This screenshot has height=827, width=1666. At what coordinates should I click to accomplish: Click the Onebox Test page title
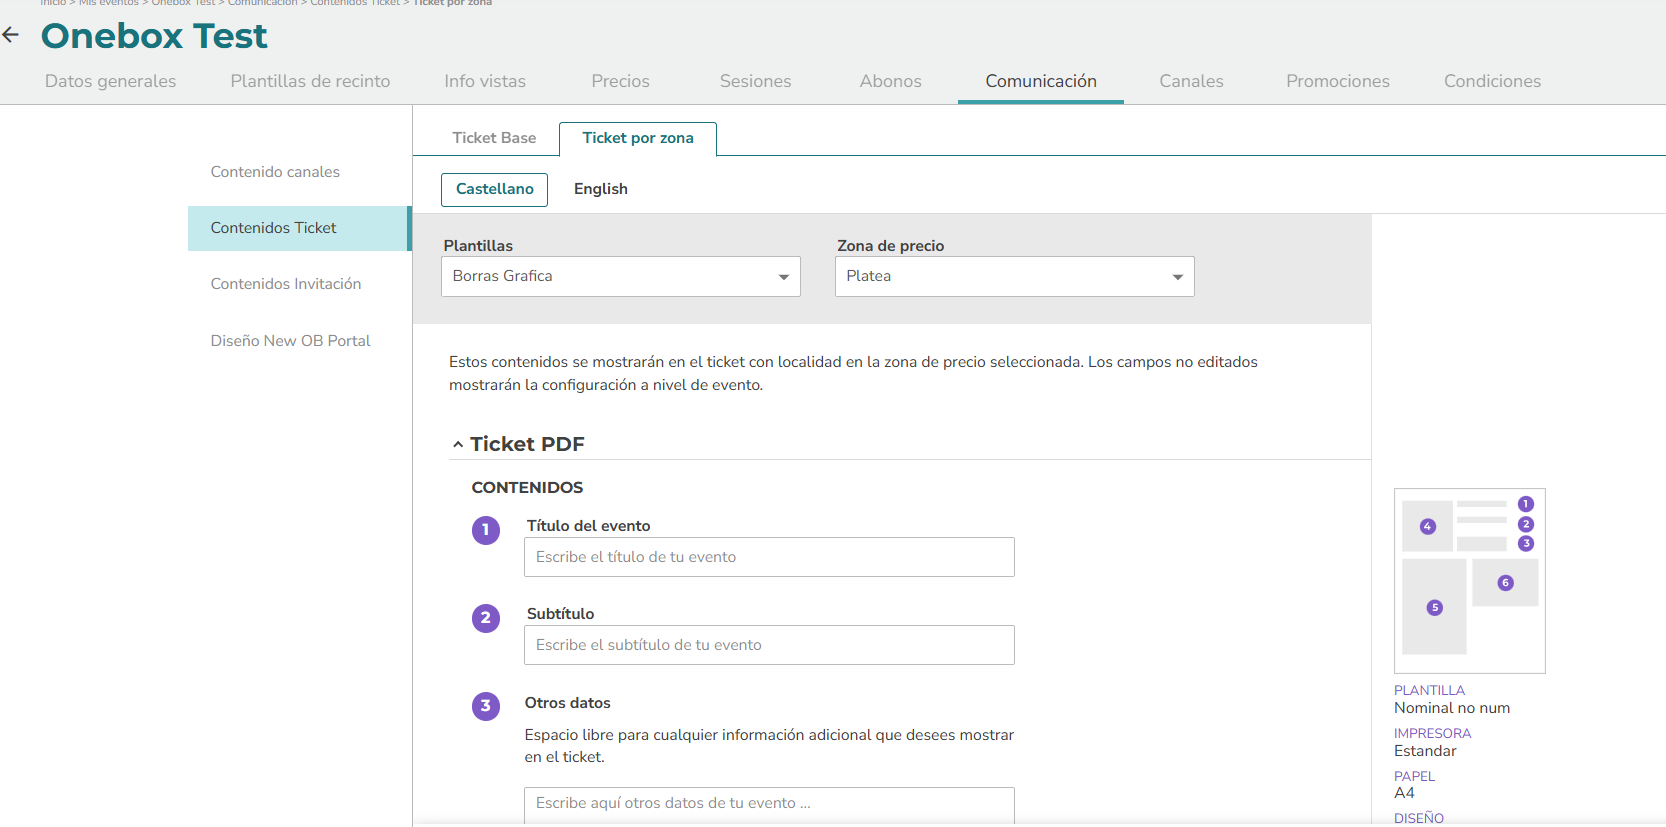pyautogui.click(x=154, y=36)
